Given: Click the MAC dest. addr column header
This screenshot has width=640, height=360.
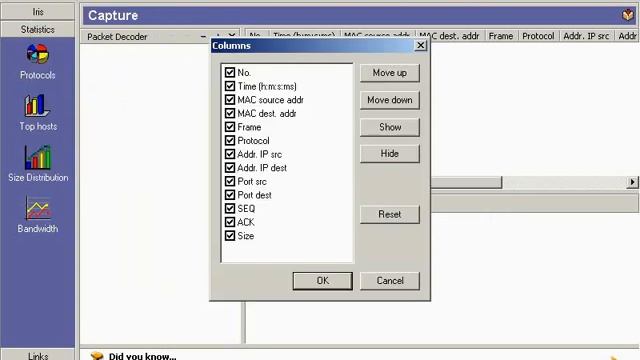Looking at the screenshot, I should click(x=450, y=36).
